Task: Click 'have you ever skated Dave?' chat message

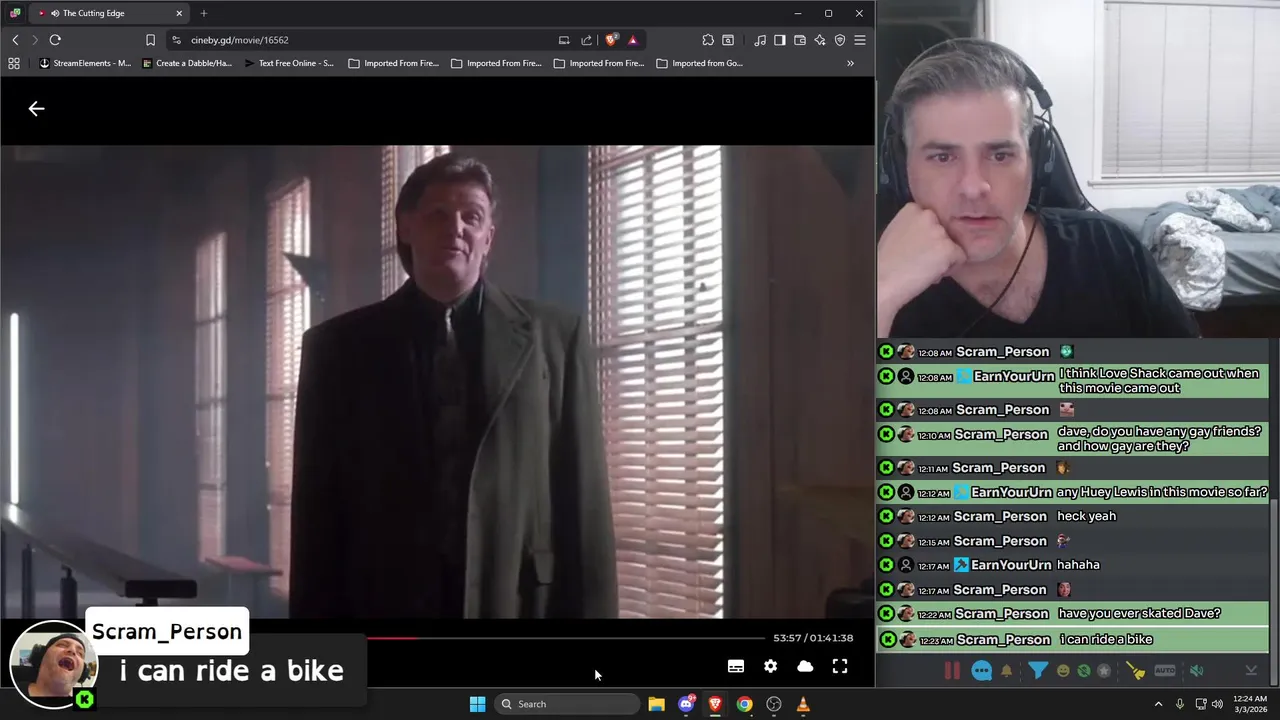Action: pyautogui.click(x=1139, y=614)
